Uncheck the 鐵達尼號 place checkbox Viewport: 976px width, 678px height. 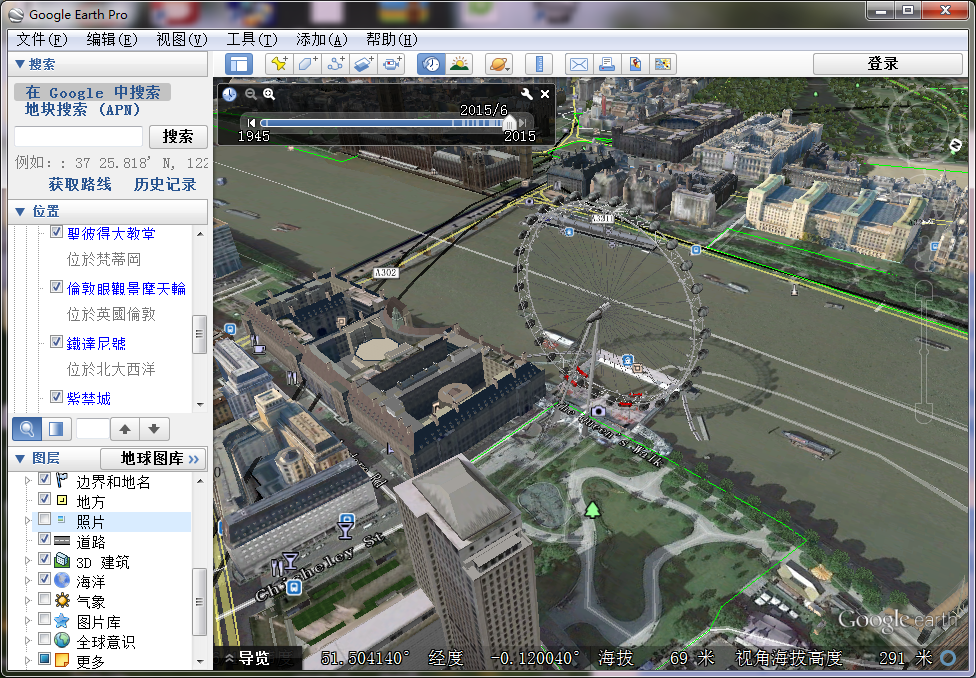56,342
